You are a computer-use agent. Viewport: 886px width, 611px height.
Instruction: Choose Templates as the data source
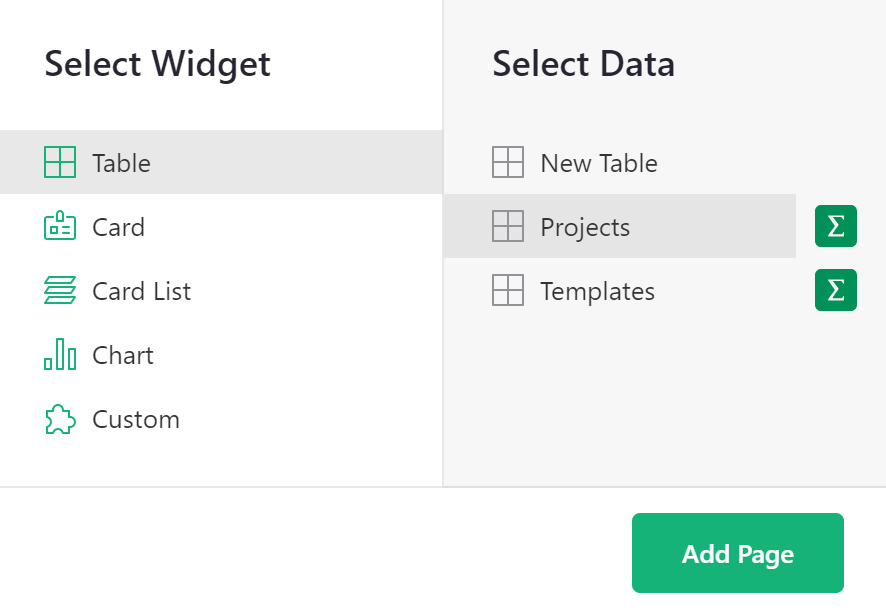click(597, 290)
